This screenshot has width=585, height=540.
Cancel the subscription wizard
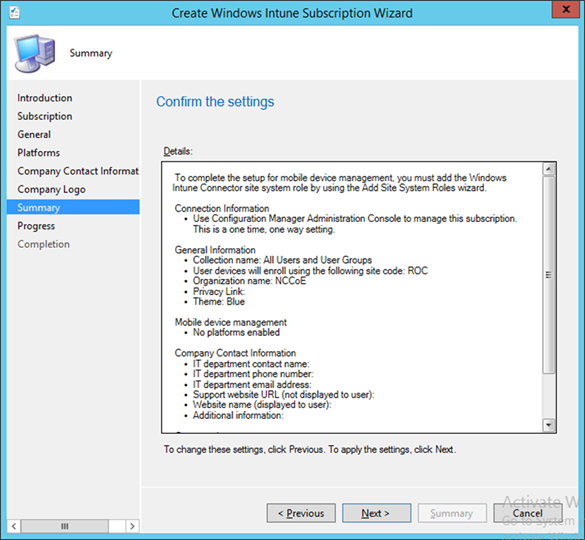tap(528, 513)
